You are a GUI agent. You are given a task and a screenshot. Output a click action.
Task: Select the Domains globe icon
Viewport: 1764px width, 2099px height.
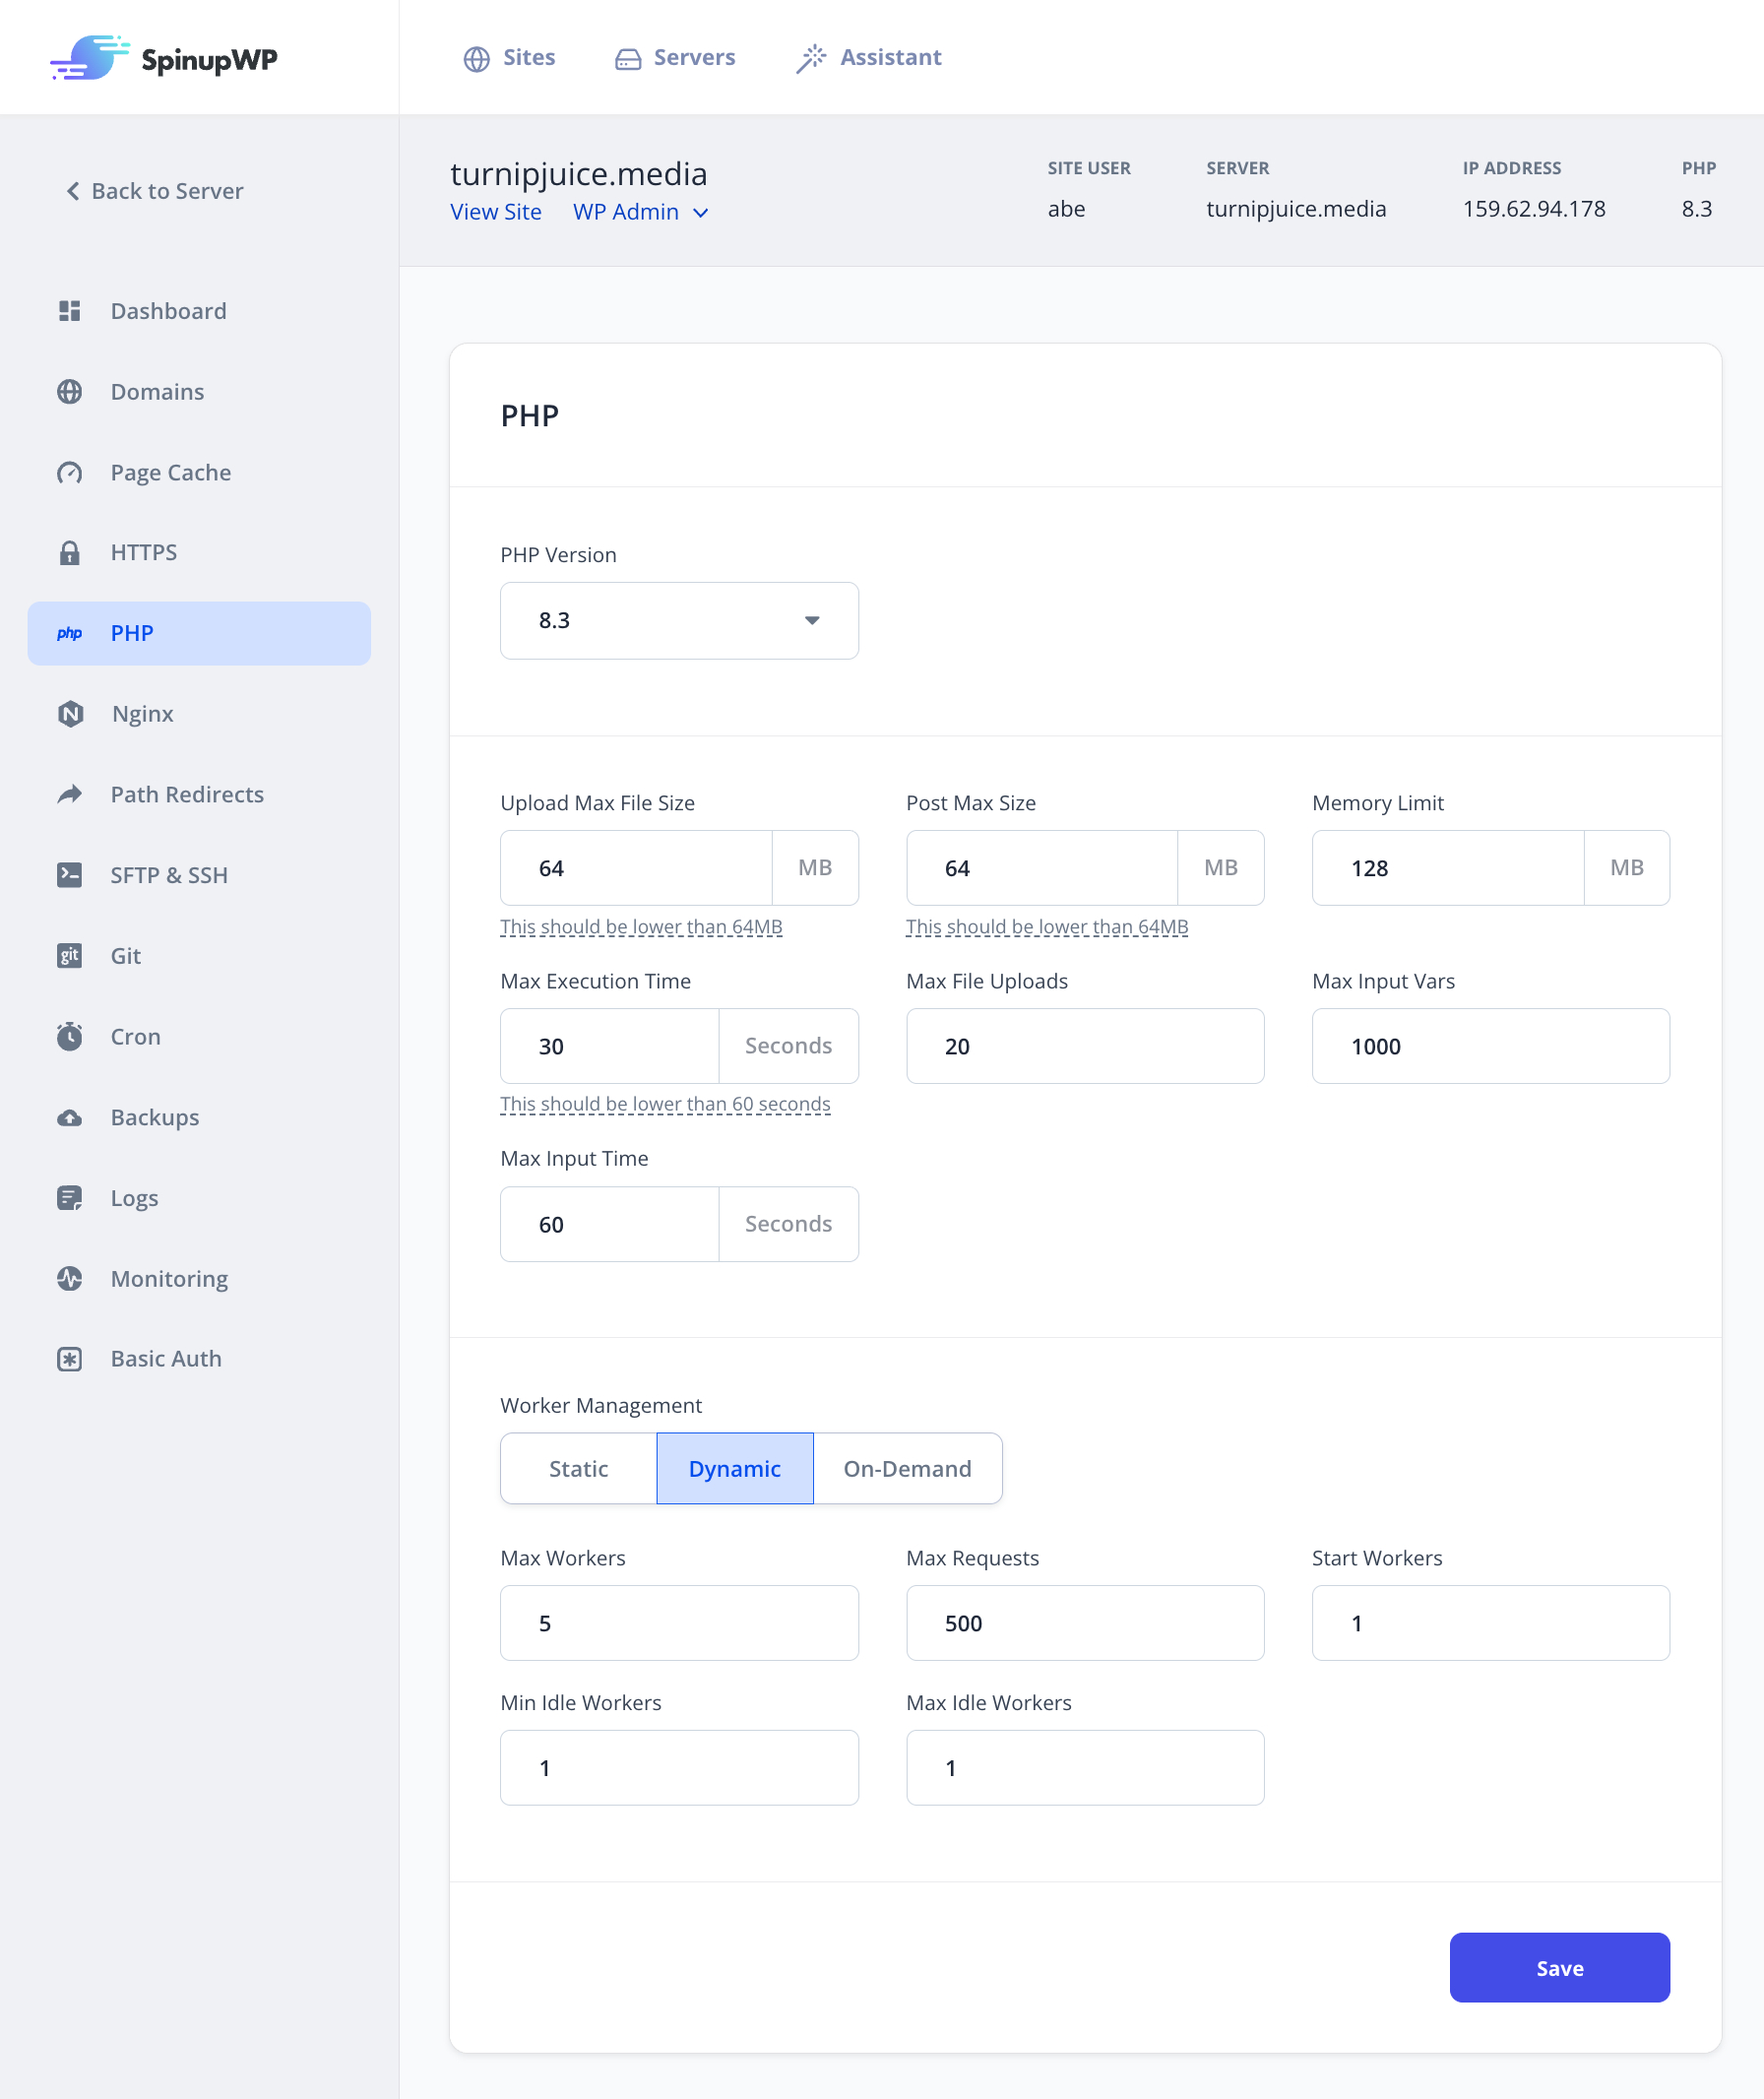point(70,391)
